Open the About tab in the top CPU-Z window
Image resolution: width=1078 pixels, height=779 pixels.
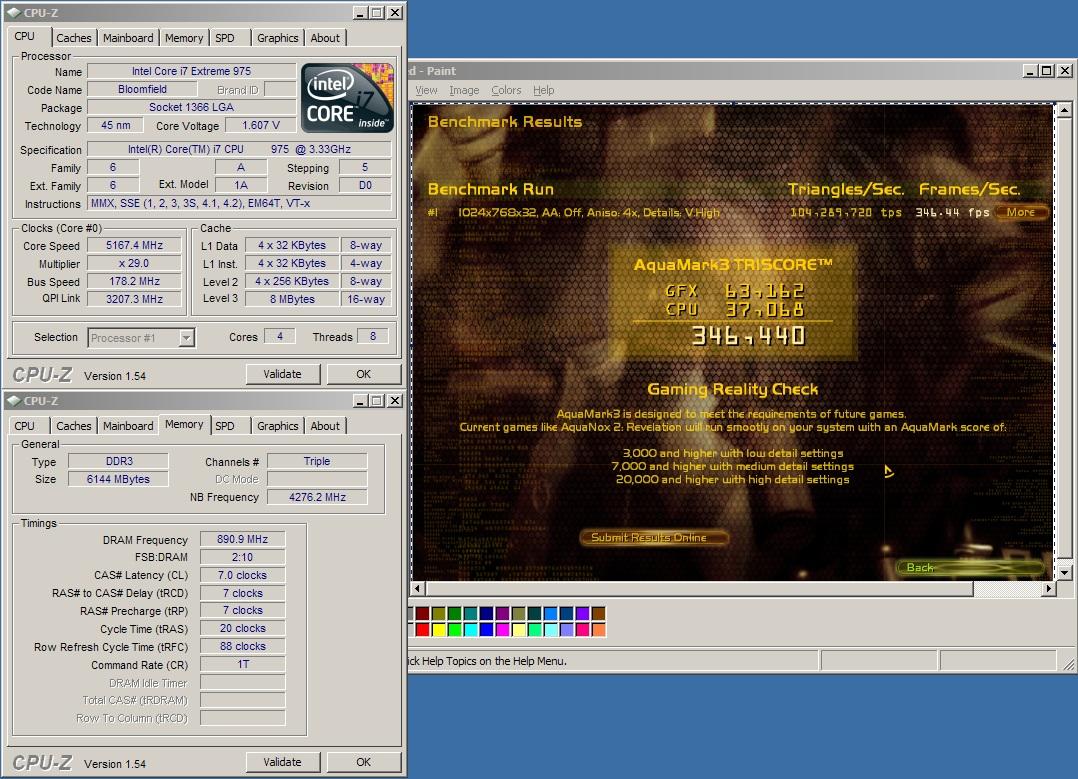[x=324, y=38]
